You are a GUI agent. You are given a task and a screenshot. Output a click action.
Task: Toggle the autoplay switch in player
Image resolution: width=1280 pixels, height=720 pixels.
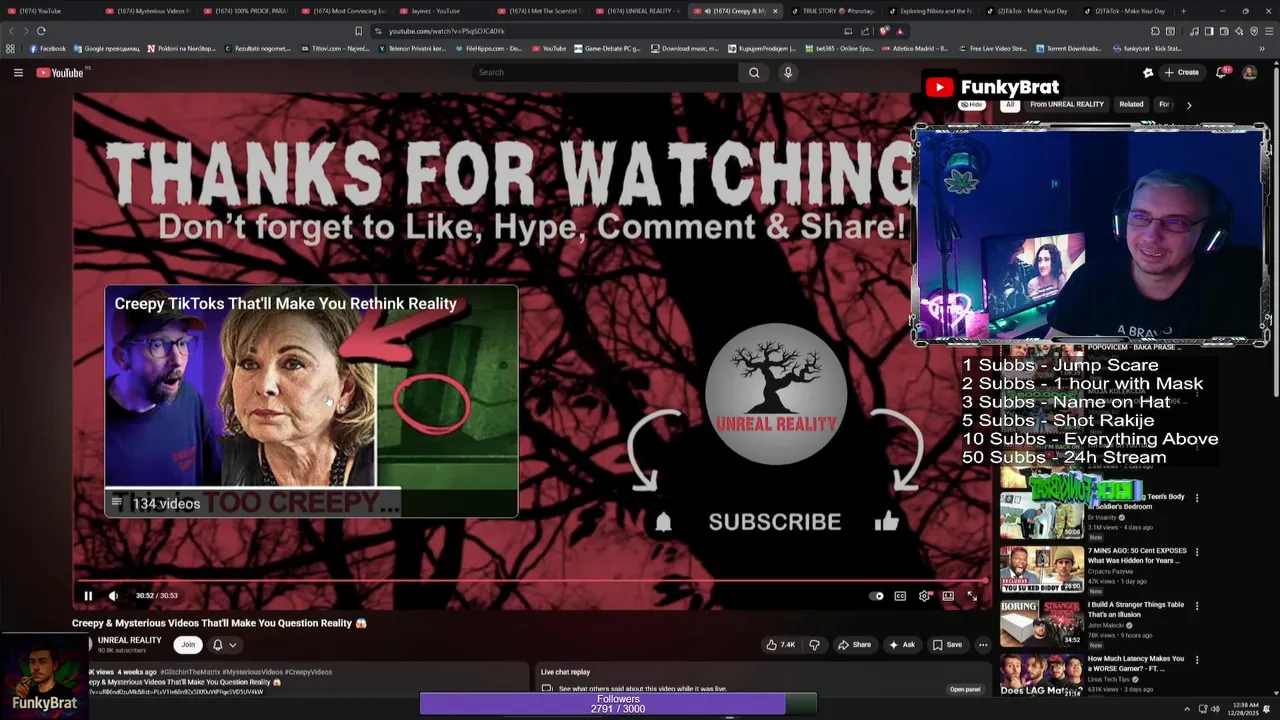[877, 596]
